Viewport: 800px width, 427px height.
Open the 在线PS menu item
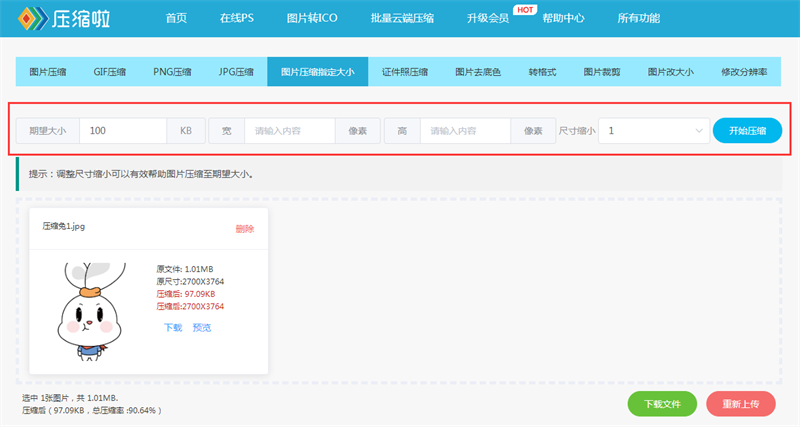coord(237,18)
